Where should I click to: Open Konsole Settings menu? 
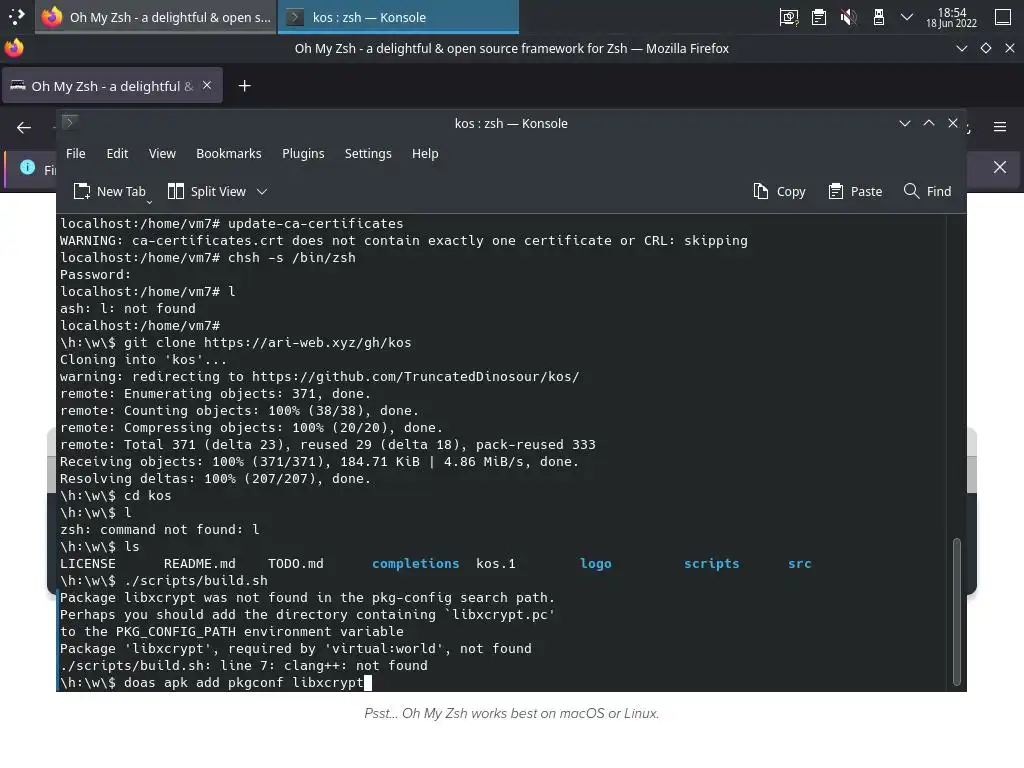368,153
